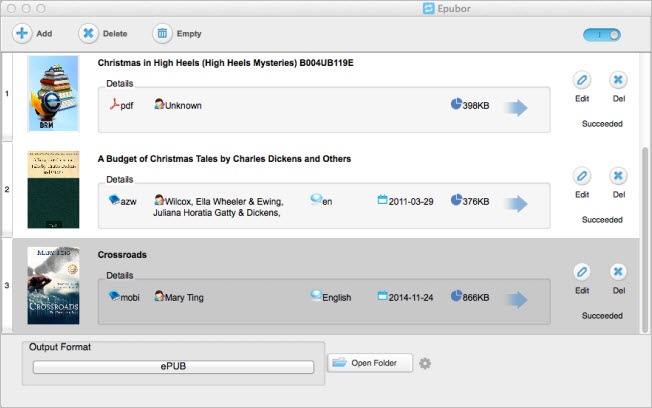Screen dimensions: 652x408
Task: Click the book list vertical scrollbar
Action: click(645, 240)
